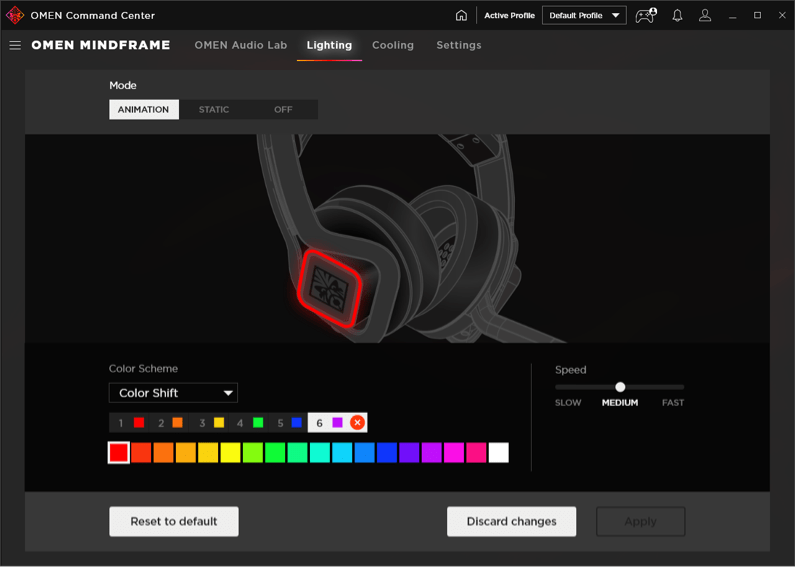Select color slot 3 yellow
Screen dimensions: 795x567
point(209,422)
